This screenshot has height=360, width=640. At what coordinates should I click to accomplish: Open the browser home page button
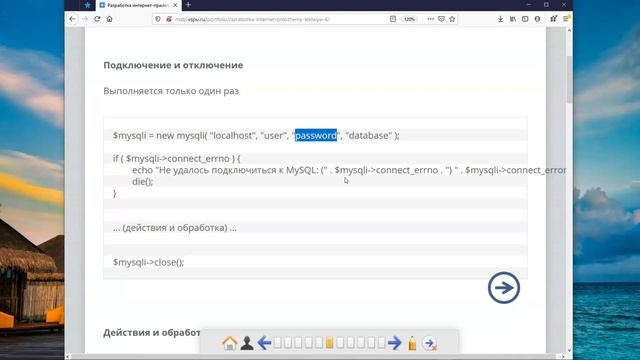tap(109, 19)
